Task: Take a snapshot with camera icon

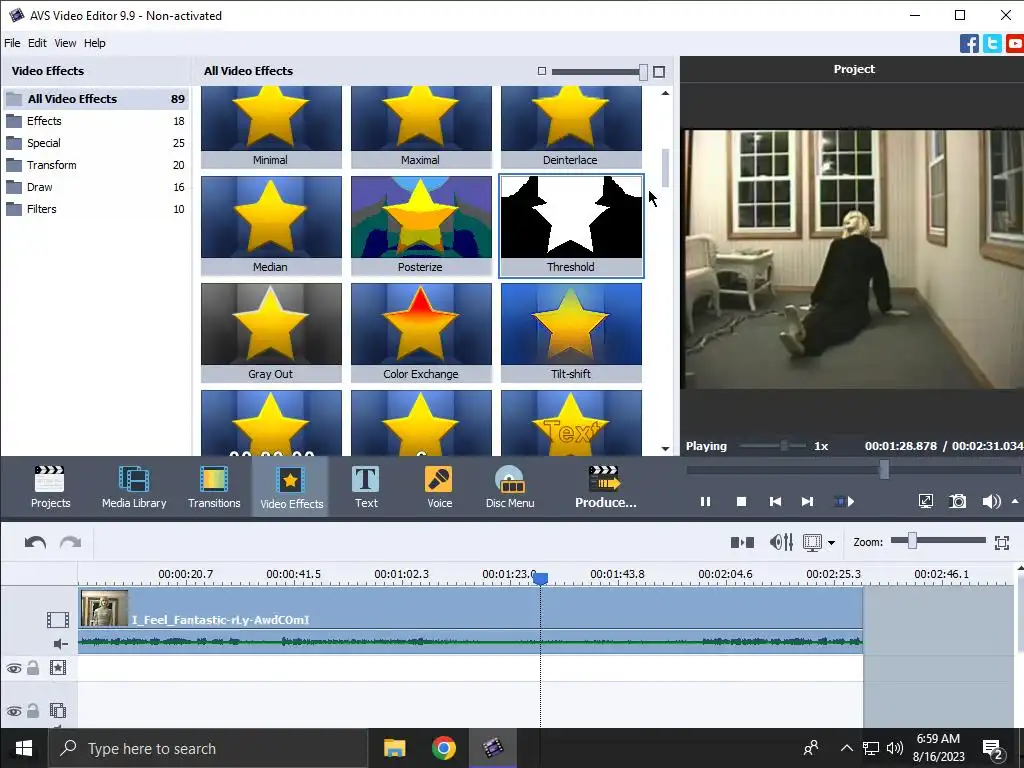Action: coord(957,501)
